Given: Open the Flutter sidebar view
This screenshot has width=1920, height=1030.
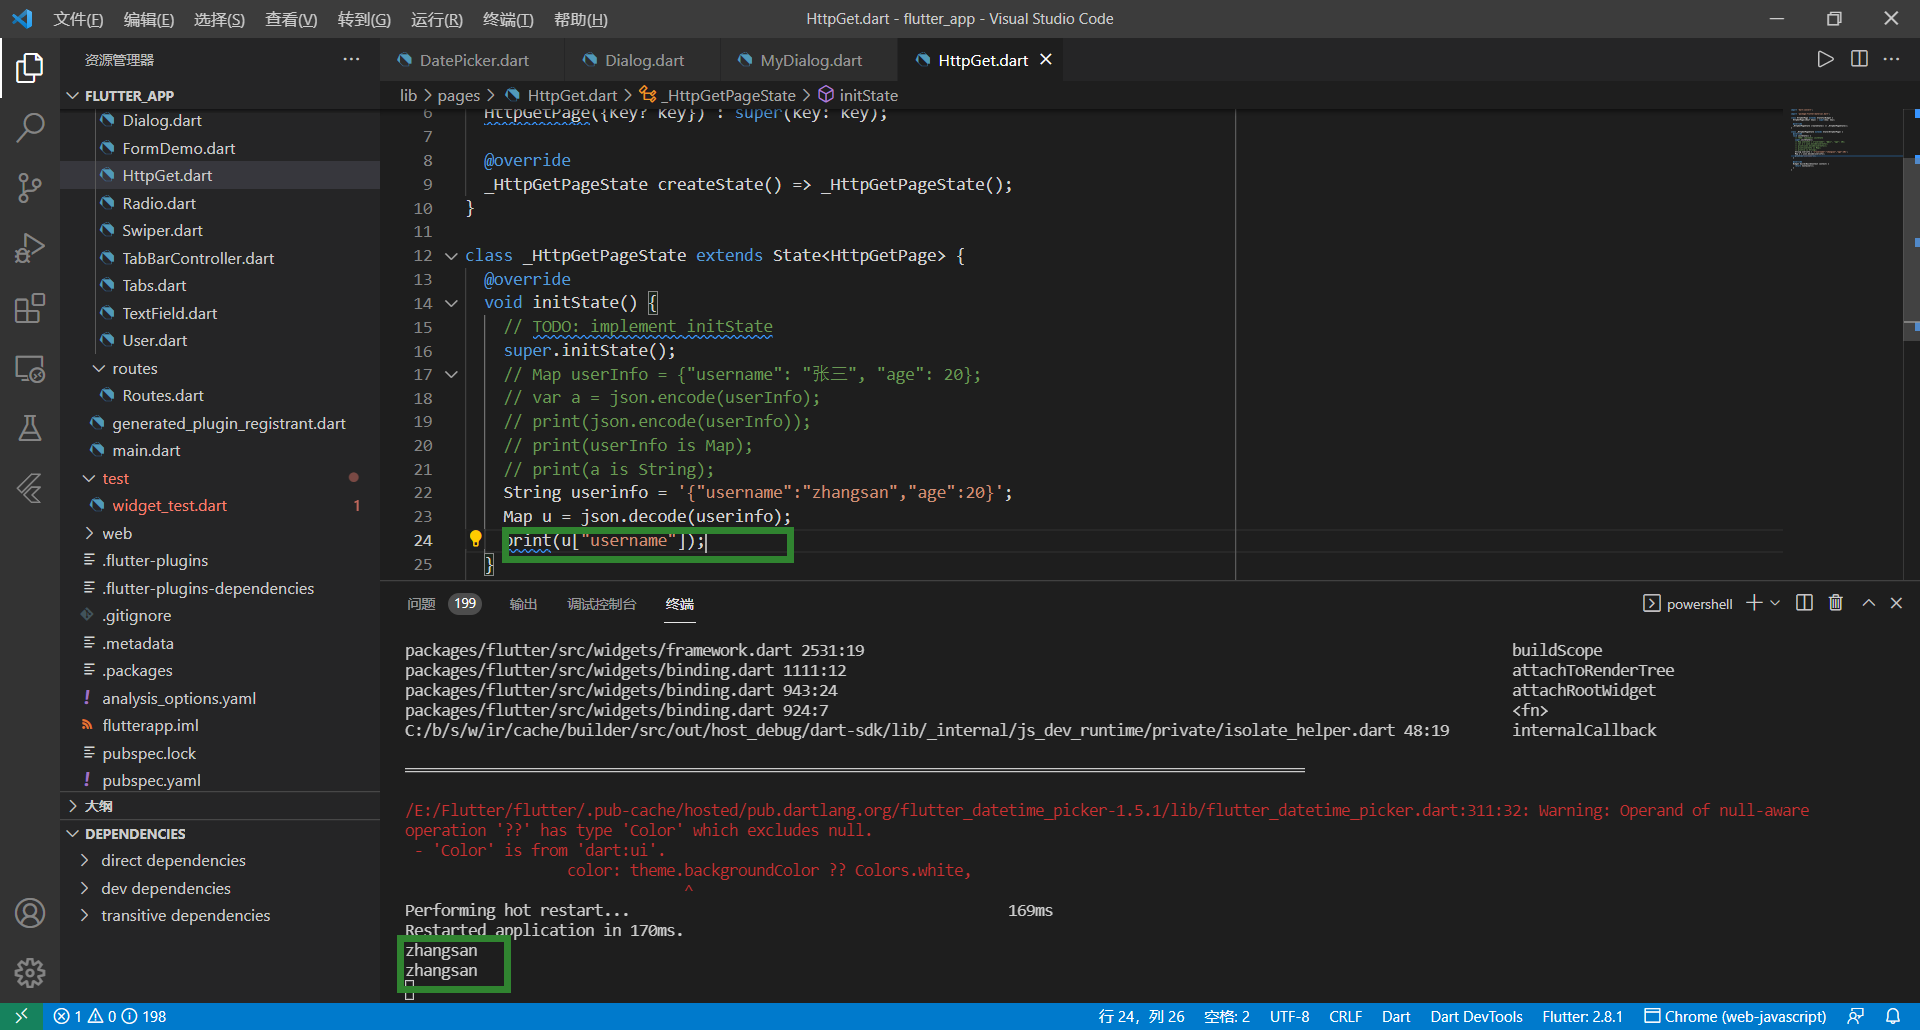Looking at the screenshot, I should pos(30,488).
